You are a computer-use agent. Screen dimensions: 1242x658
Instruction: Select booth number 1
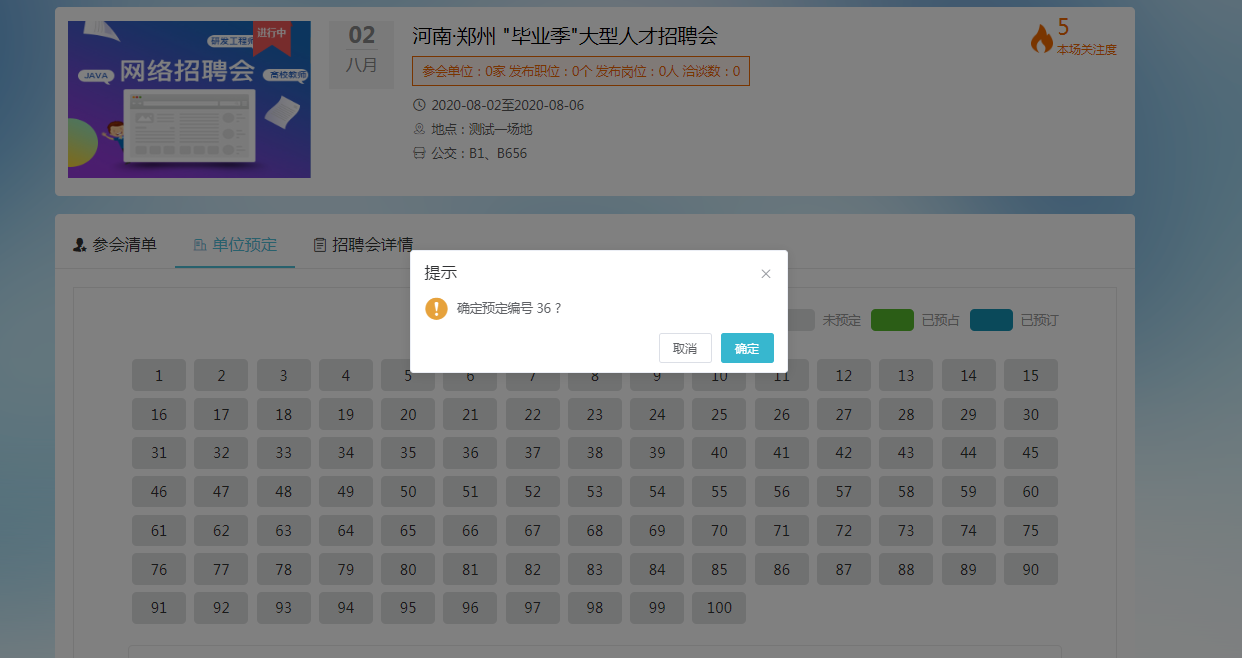(159, 376)
